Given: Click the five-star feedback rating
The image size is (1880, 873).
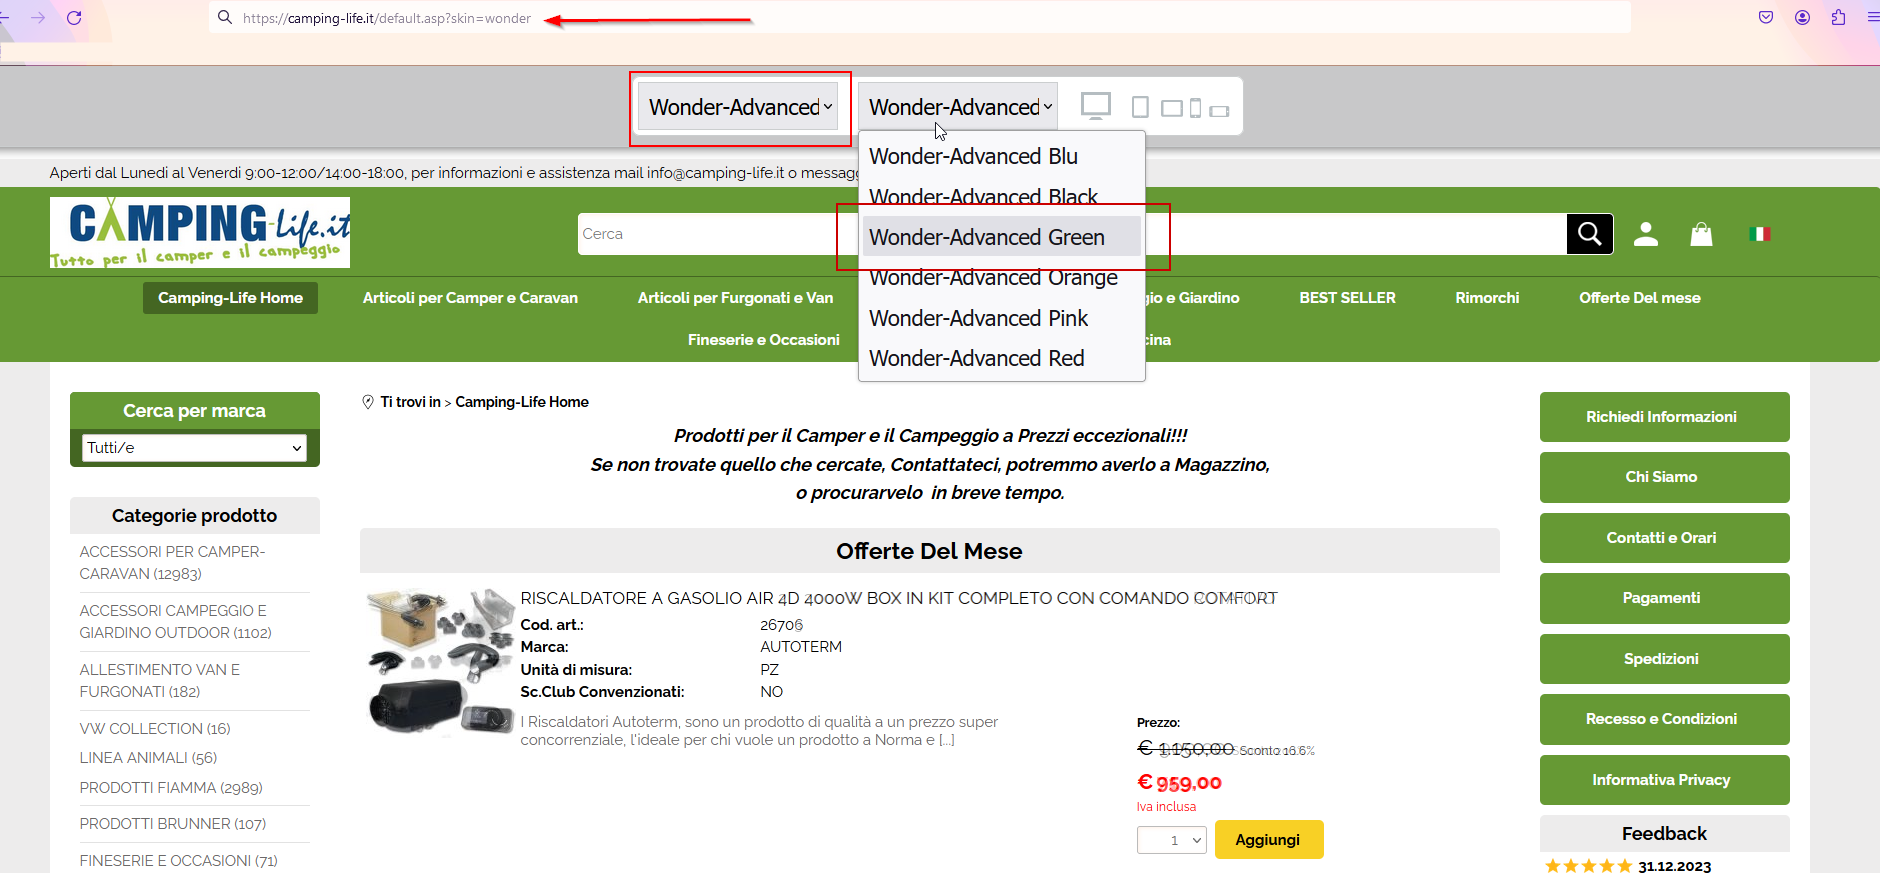Looking at the screenshot, I should 1588,866.
